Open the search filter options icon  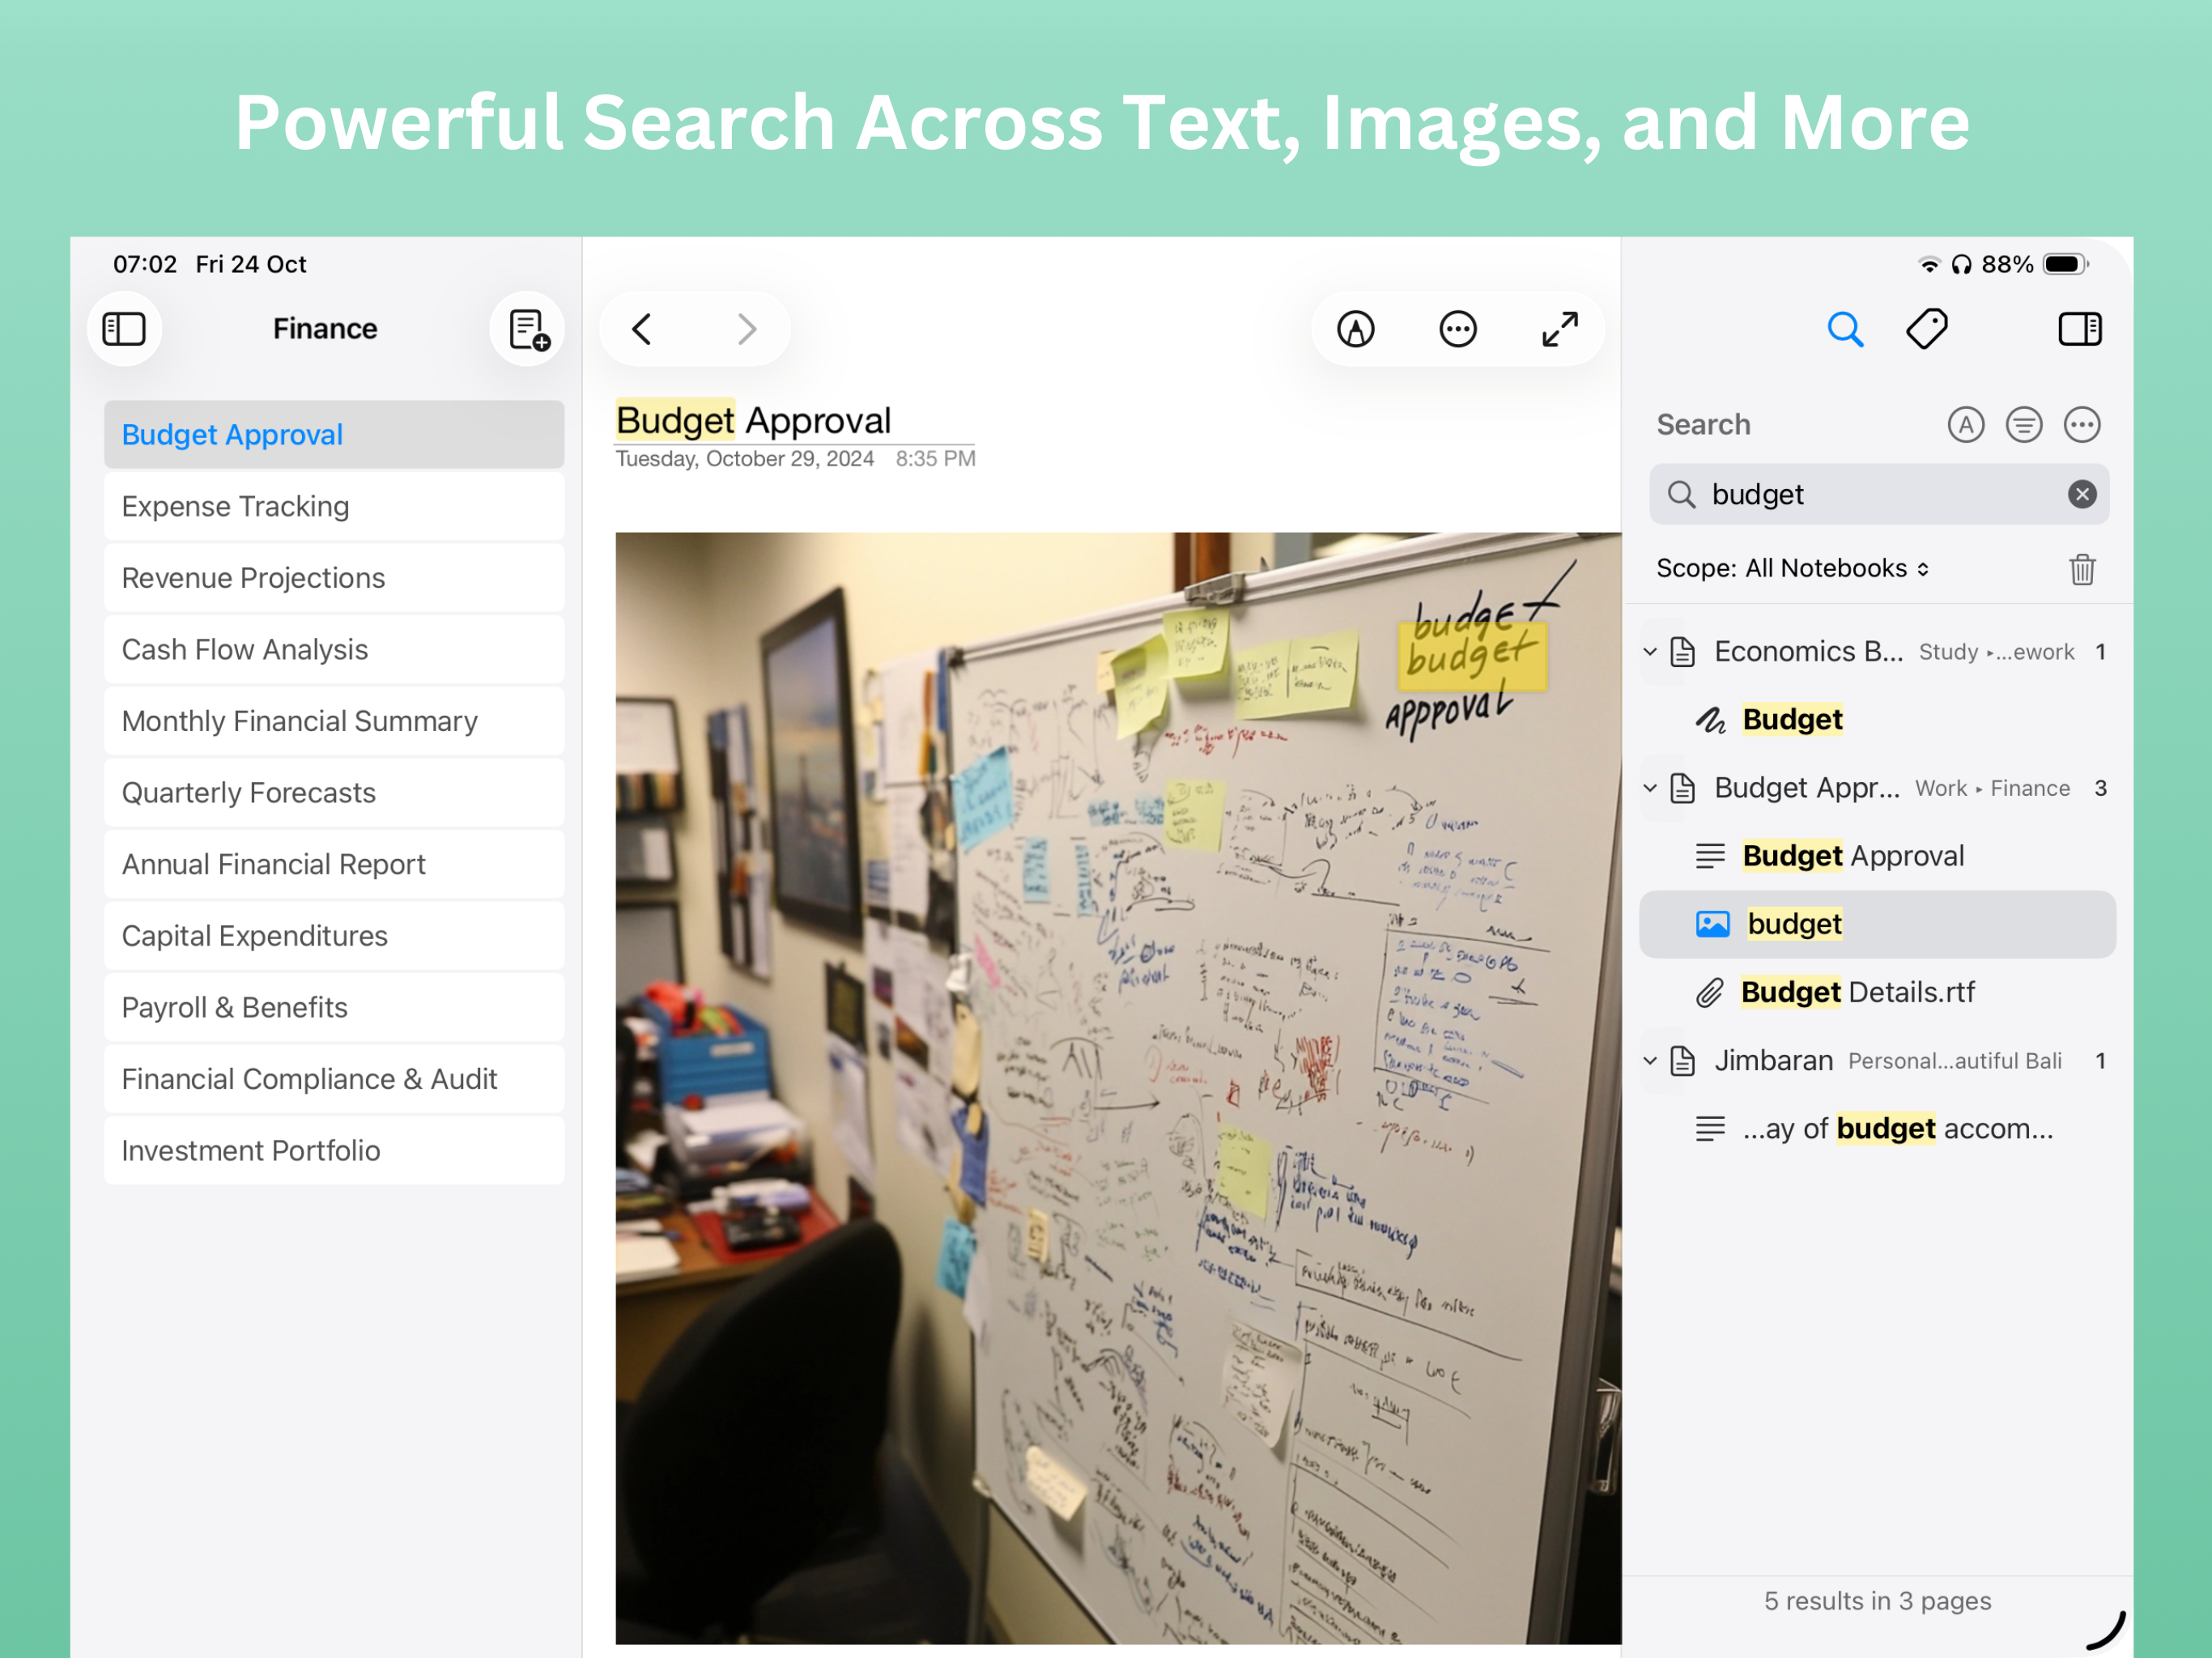tap(2023, 425)
